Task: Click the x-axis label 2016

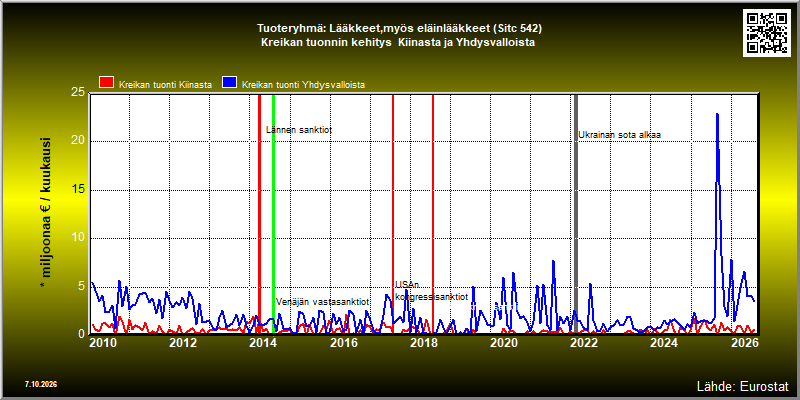Action: pos(343,343)
